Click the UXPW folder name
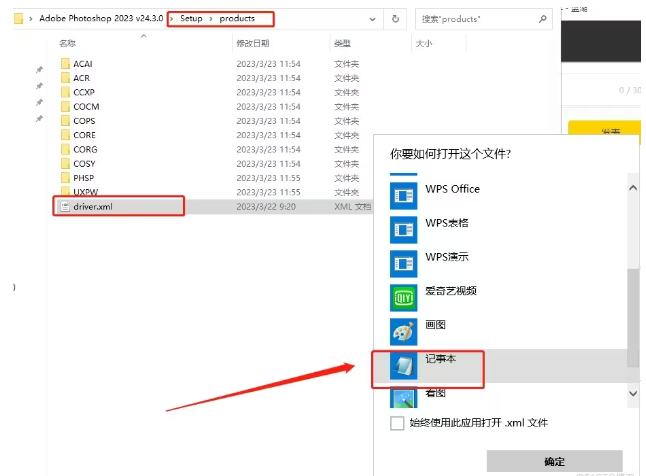Viewport: 646px width, 476px height. (85, 192)
